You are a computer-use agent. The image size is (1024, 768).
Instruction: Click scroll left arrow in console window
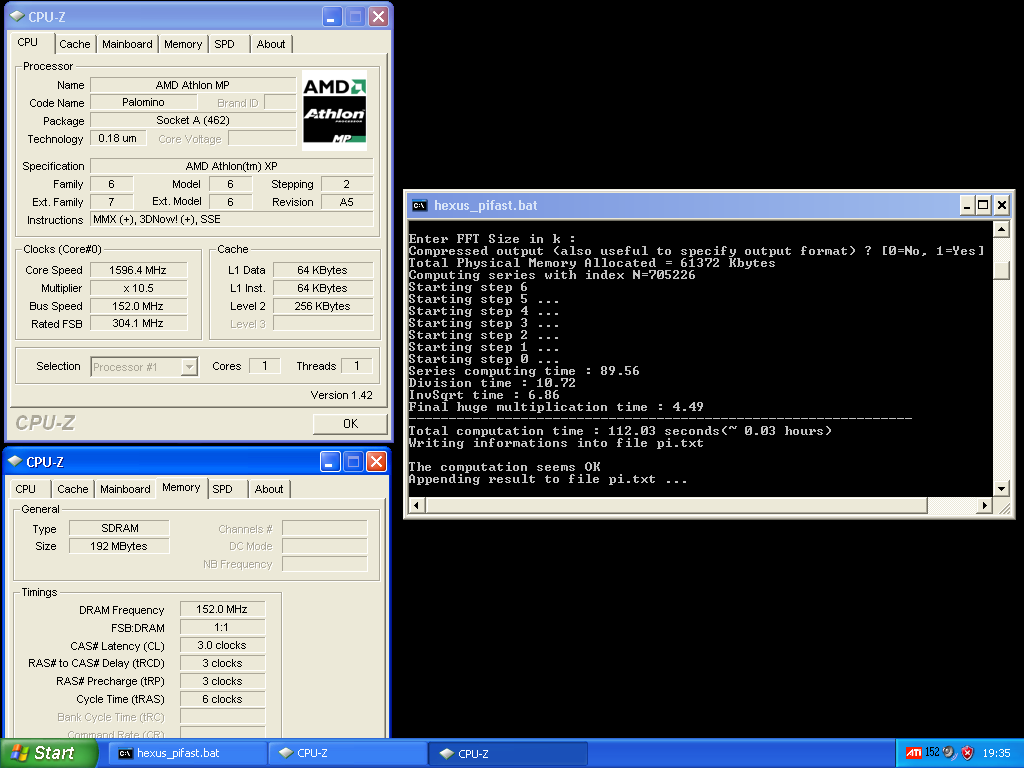point(417,505)
